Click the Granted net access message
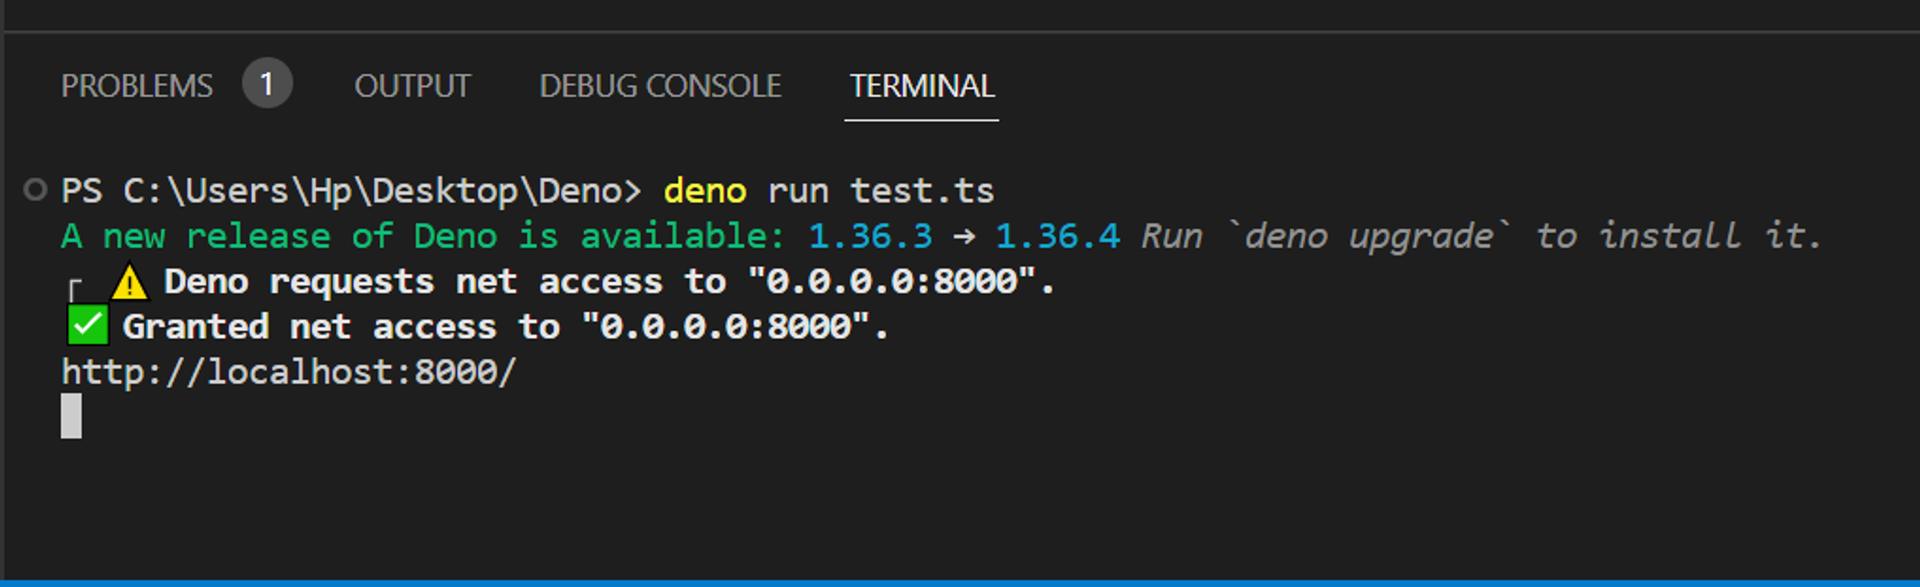Image resolution: width=1920 pixels, height=587 pixels. 500,326
